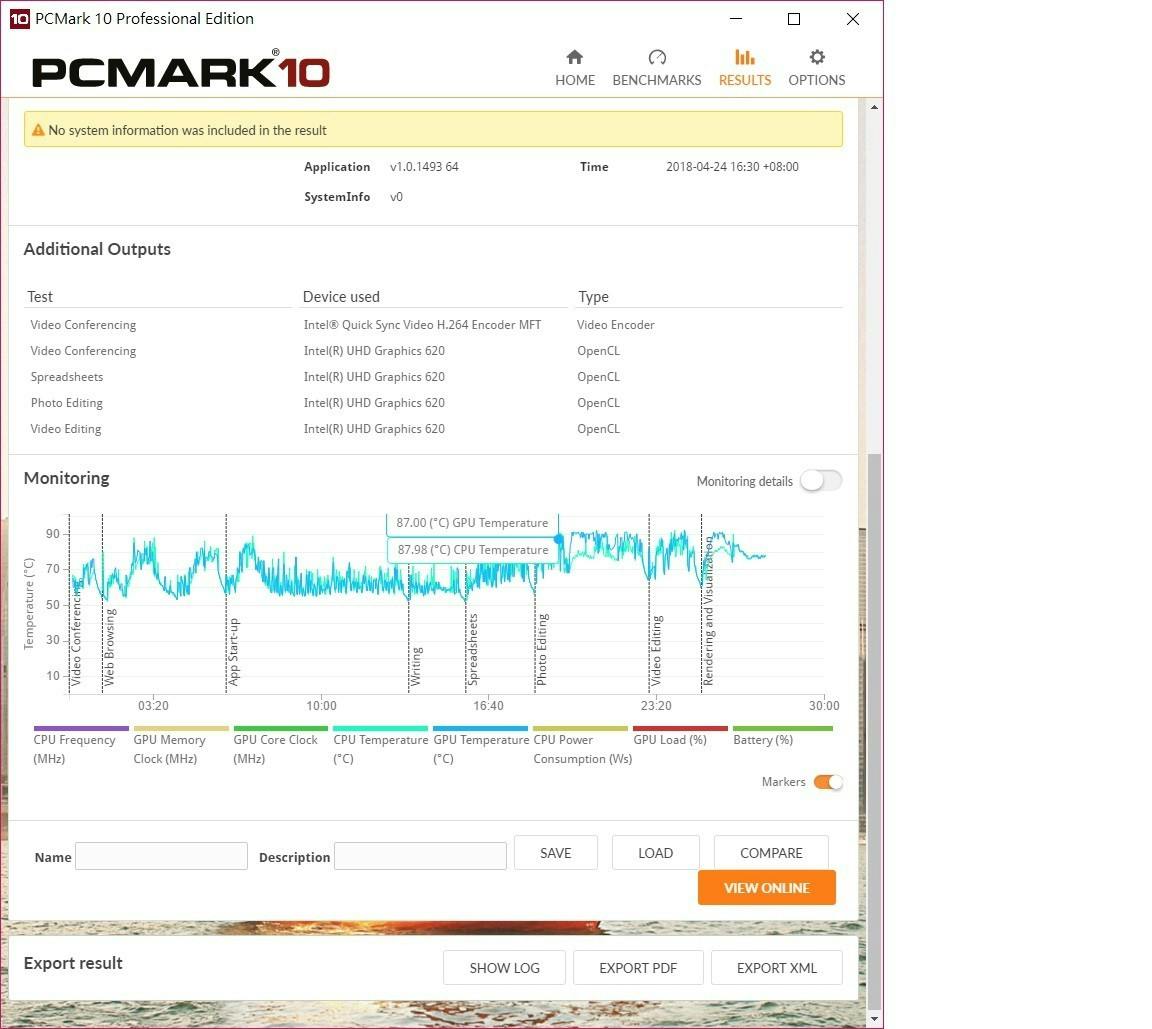
Task: Click the Spreadsheets test row
Action: pyautogui.click(x=67, y=377)
